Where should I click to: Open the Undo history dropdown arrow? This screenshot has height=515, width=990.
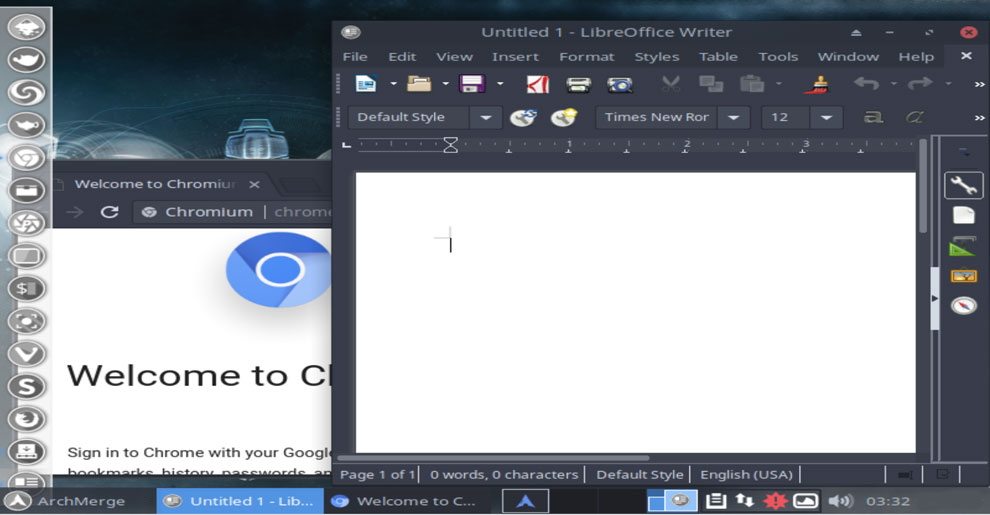[x=893, y=84]
